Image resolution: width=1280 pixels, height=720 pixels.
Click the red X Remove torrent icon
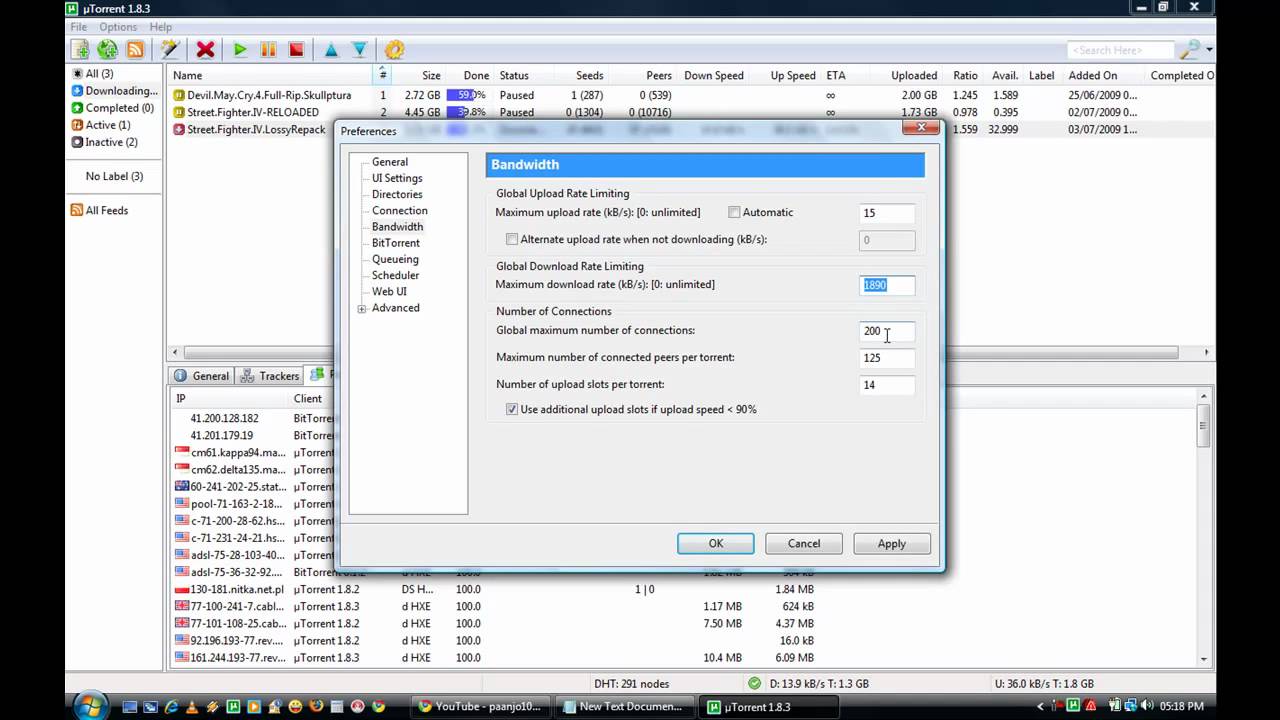point(205,49)
